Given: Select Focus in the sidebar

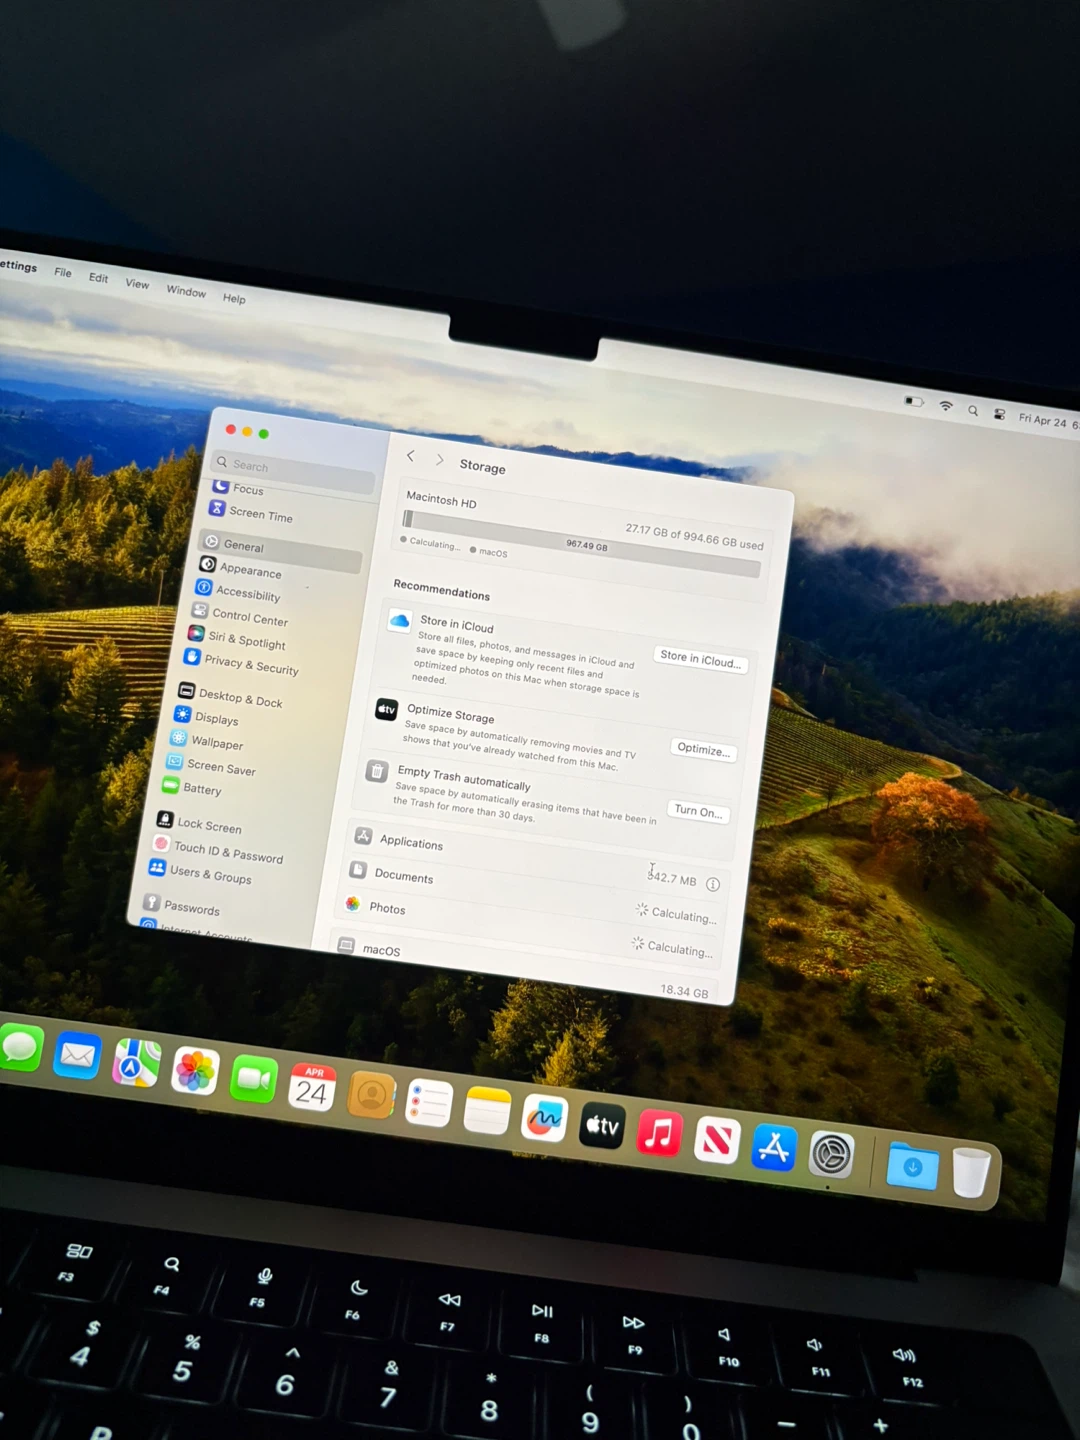Looking at the screenshot, I should (239, 488).
